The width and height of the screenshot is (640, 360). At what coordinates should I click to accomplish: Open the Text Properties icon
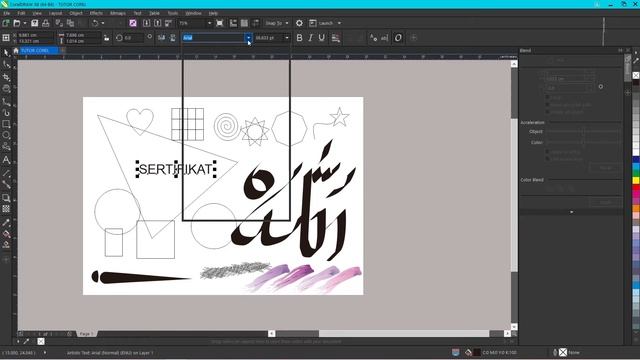click(373, 38)
